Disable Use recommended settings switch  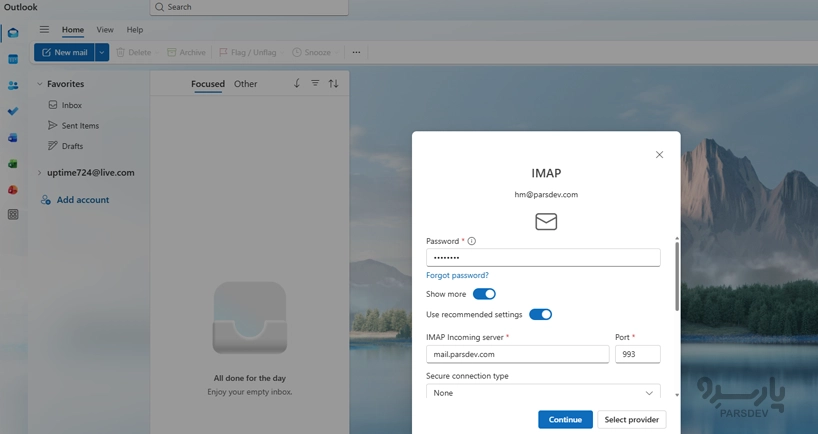[x=540, y=314]
